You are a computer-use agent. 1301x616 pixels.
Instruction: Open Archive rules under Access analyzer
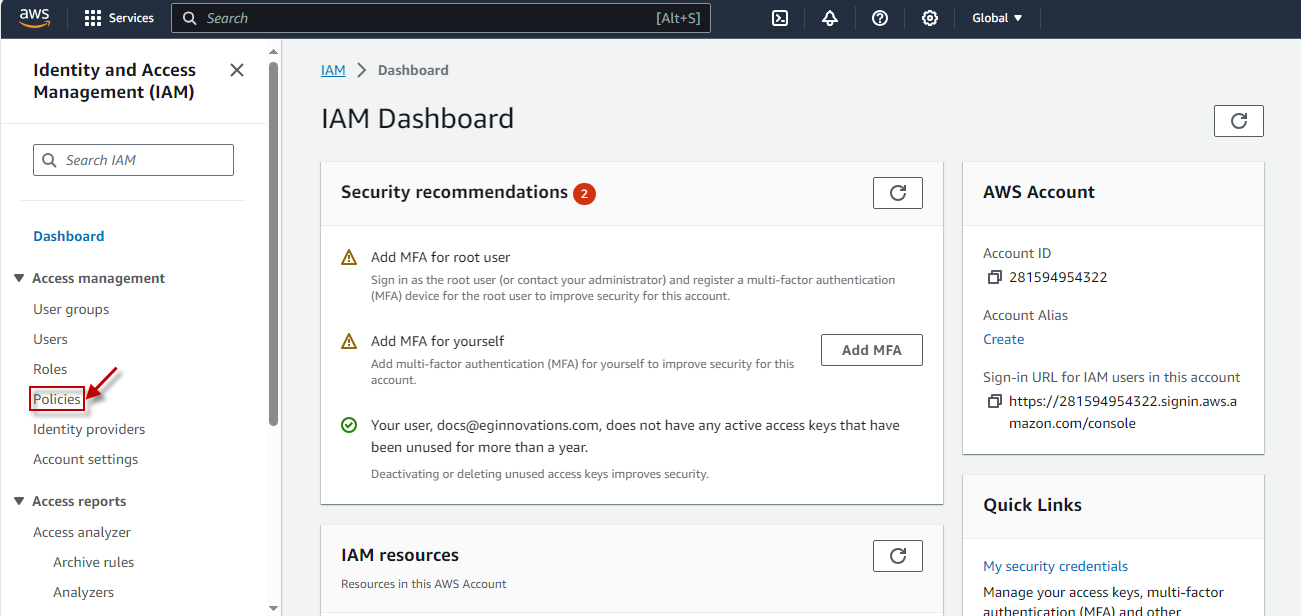[x=93, y=562]
